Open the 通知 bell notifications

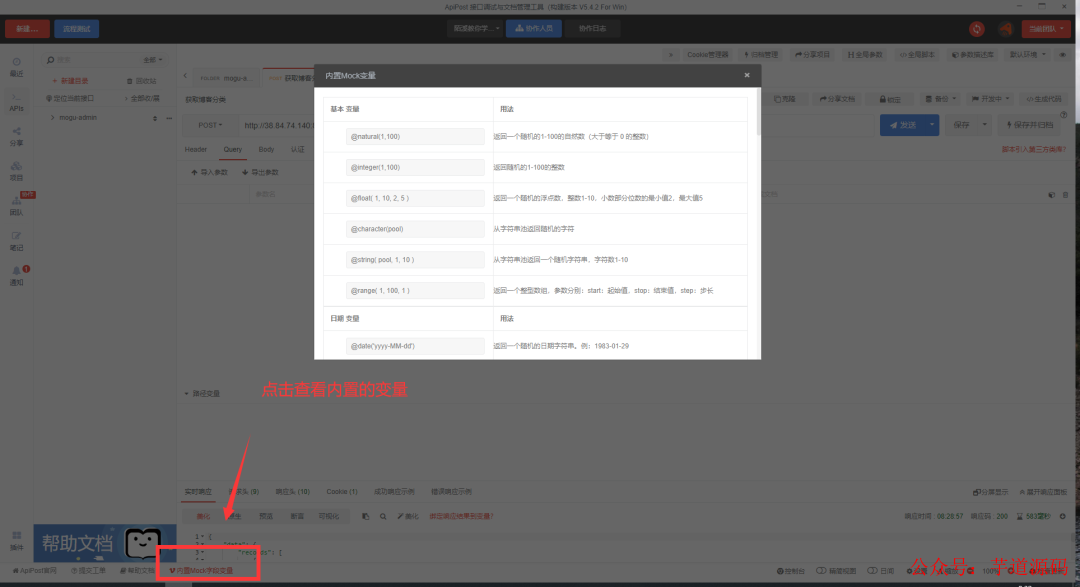[17, 276]
